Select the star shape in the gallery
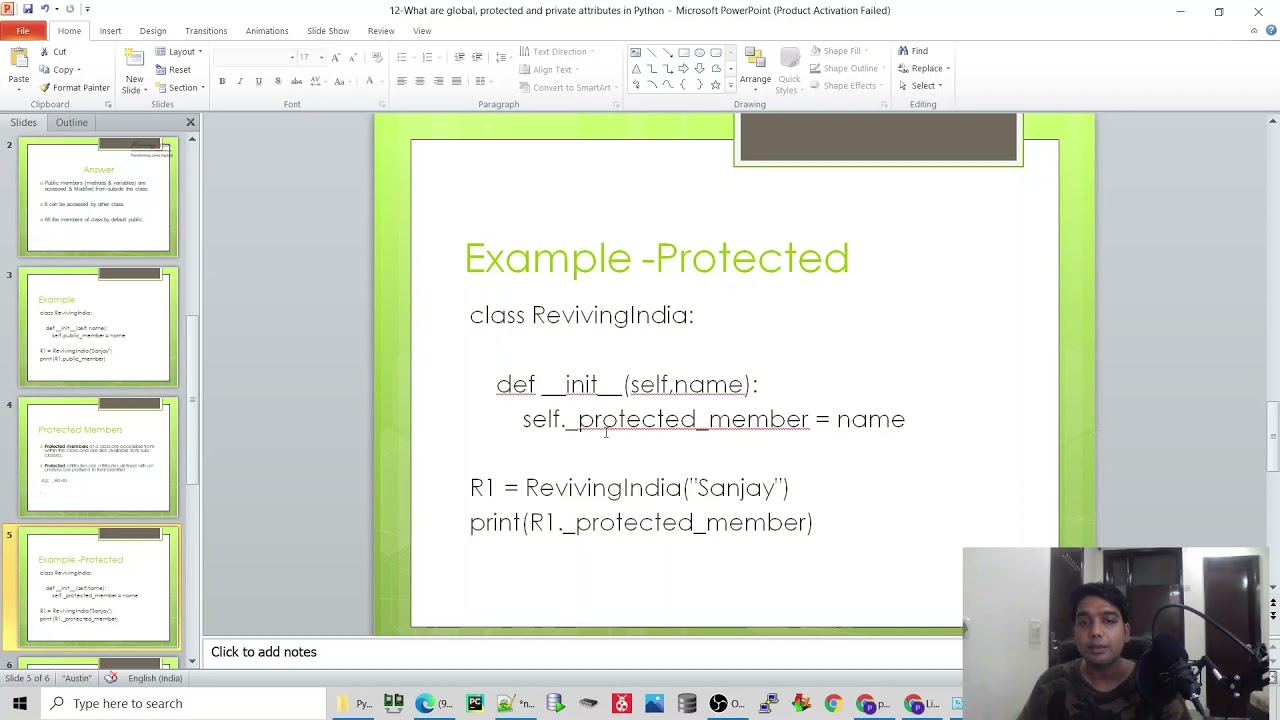The image size is (1280, 720). (715, 85)
